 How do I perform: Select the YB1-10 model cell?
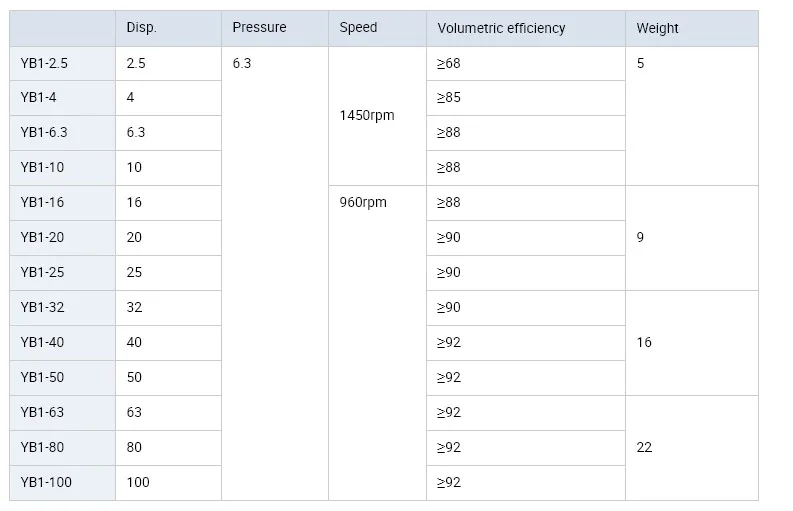click(44, 168)
